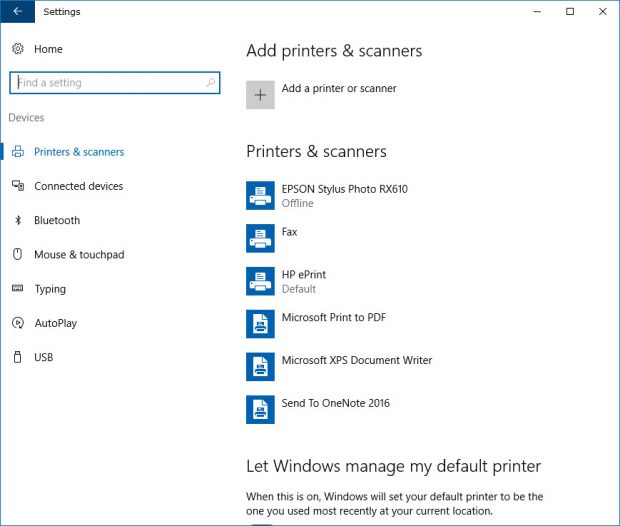Click the Home gear icon
Viewport: 620px width, 526px height.
click(x=17, y=49)
